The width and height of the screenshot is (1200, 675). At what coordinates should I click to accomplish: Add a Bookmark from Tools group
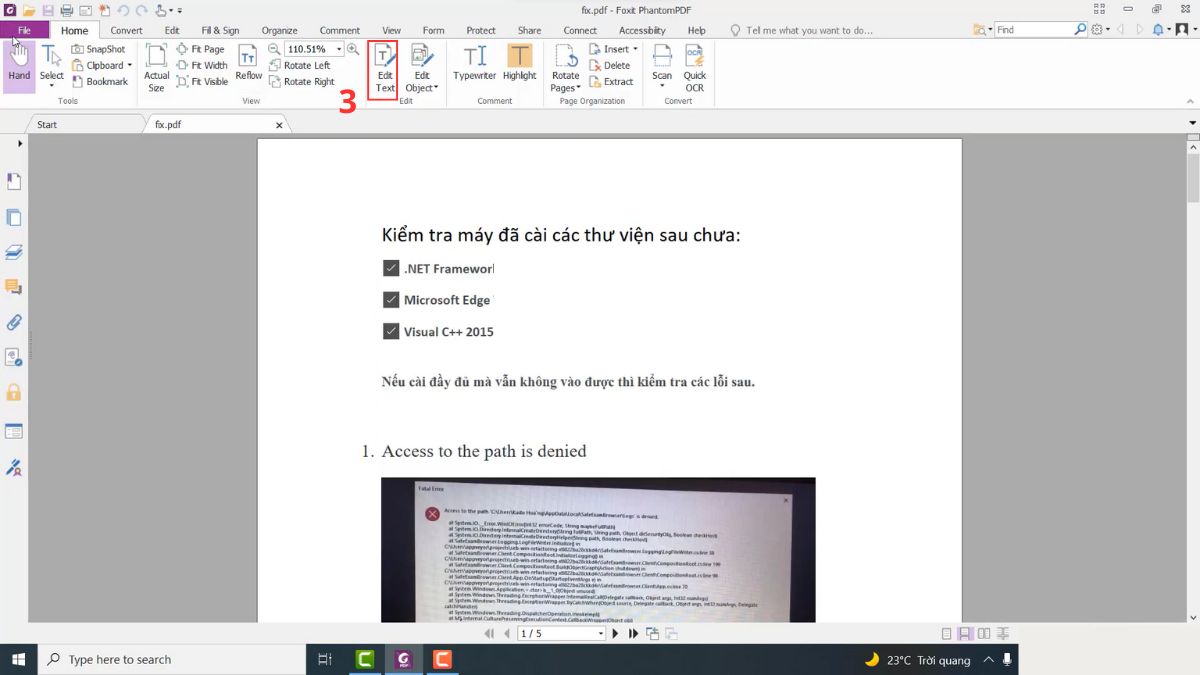[99, 82]
